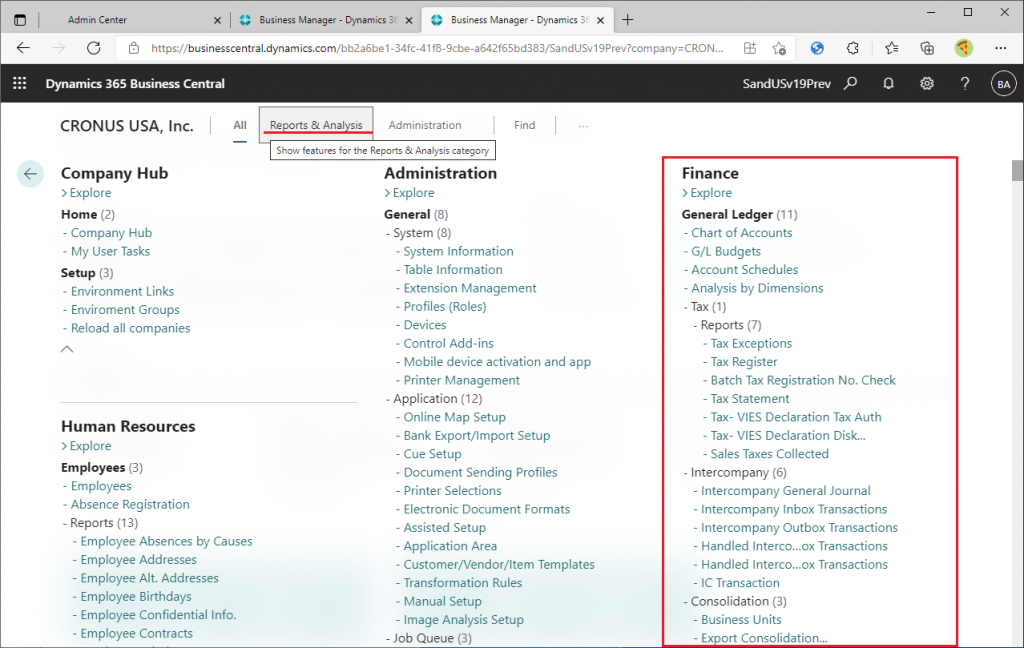This screenshot has height=648, width=1024.
Task: Open Environment Links
Action: pyautogui.click(x=122, y=291)
